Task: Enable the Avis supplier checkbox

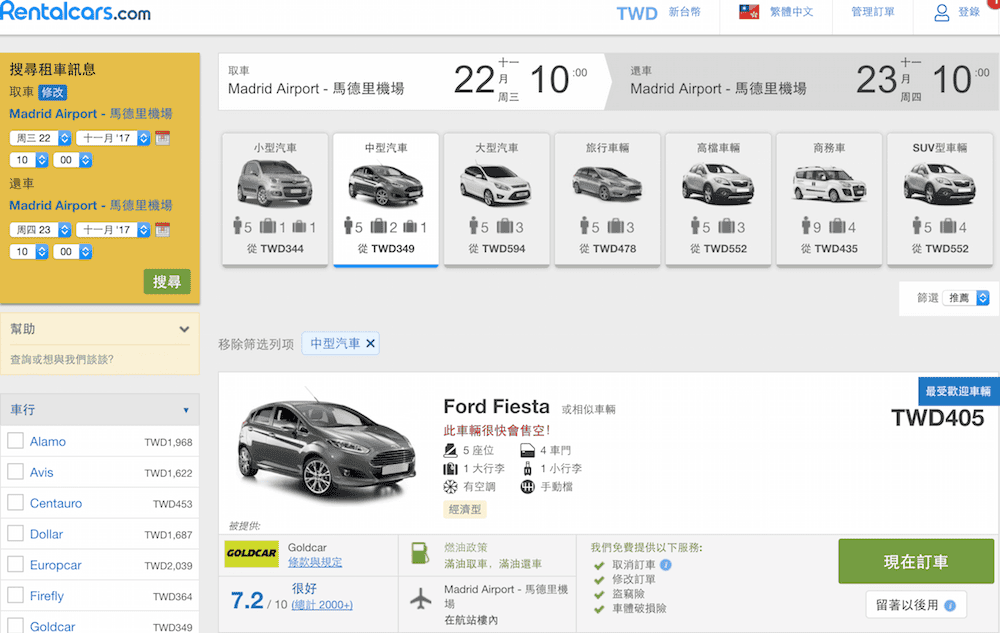Action: tap(15, 472)
